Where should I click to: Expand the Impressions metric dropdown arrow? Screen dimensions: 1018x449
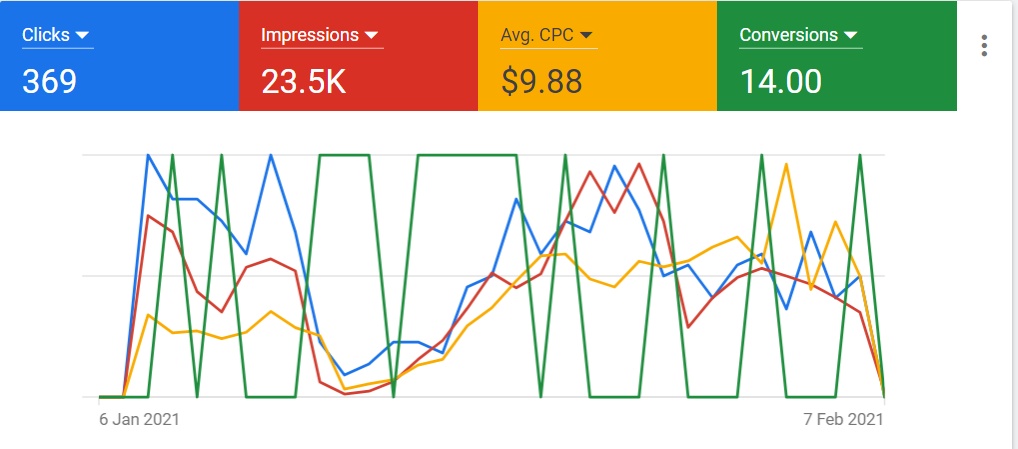[x=372, y=36]
